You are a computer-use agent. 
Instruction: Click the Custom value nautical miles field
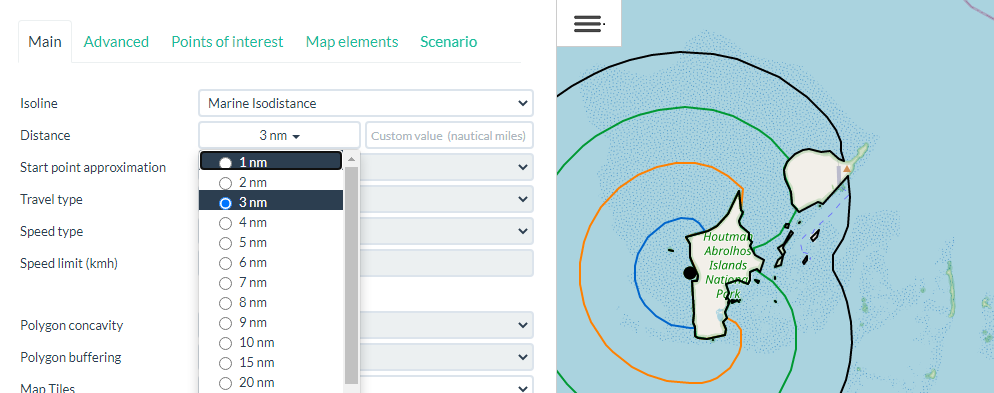pyautogui.click(x=449, y=136)
